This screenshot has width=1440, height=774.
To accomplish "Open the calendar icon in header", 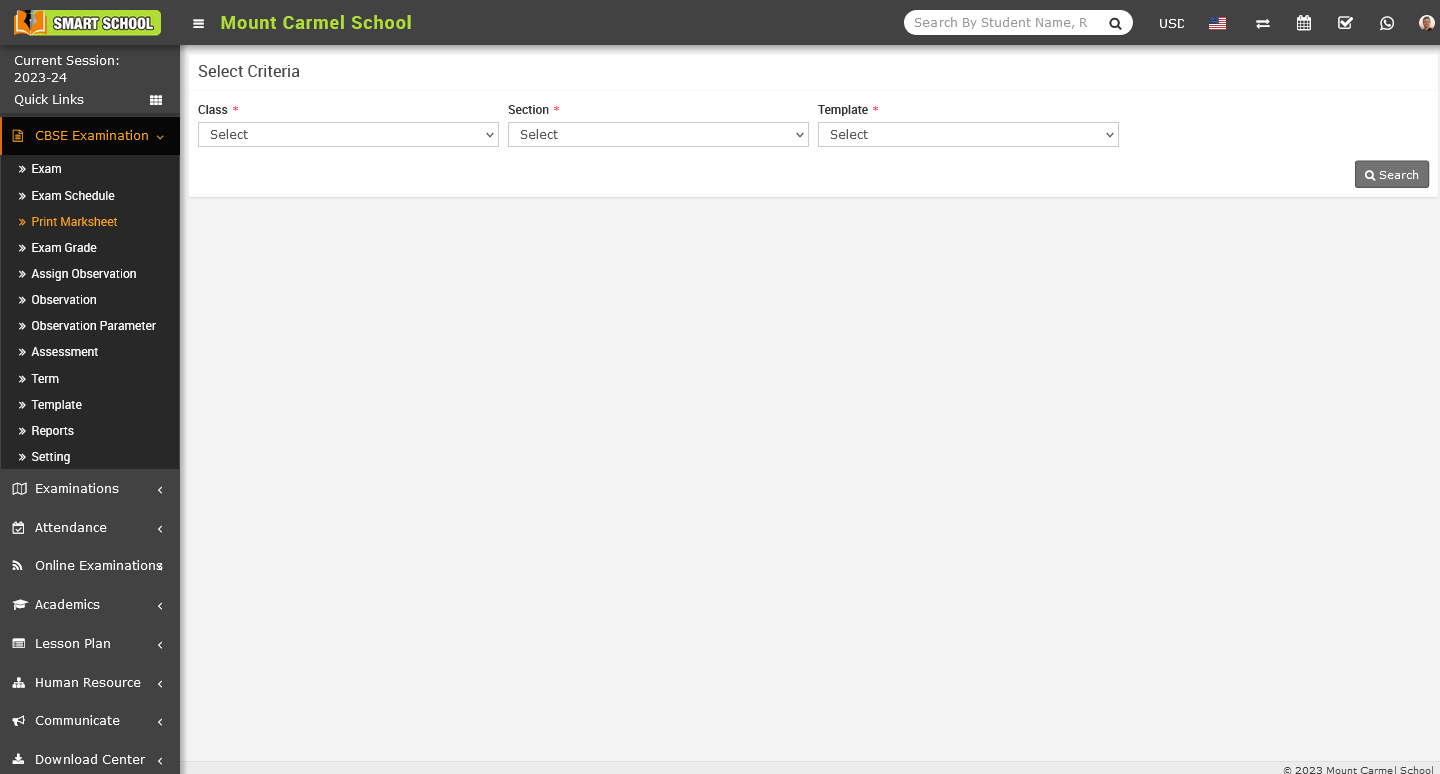I will click(1304, 23).
